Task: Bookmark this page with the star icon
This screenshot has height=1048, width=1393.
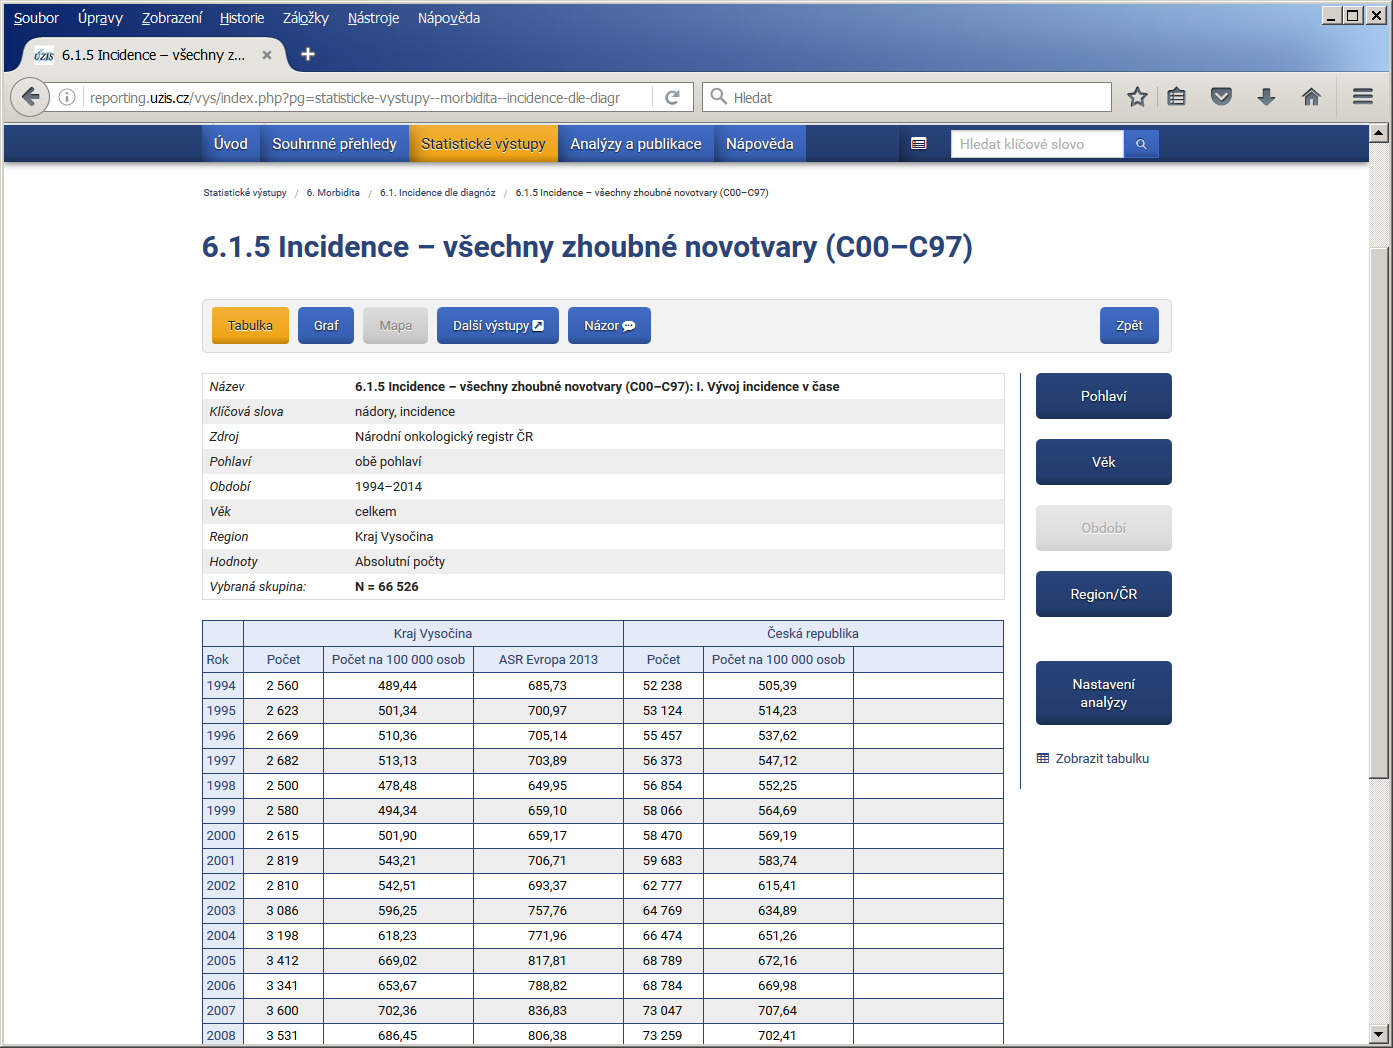Action: [x=1137, y=97]
